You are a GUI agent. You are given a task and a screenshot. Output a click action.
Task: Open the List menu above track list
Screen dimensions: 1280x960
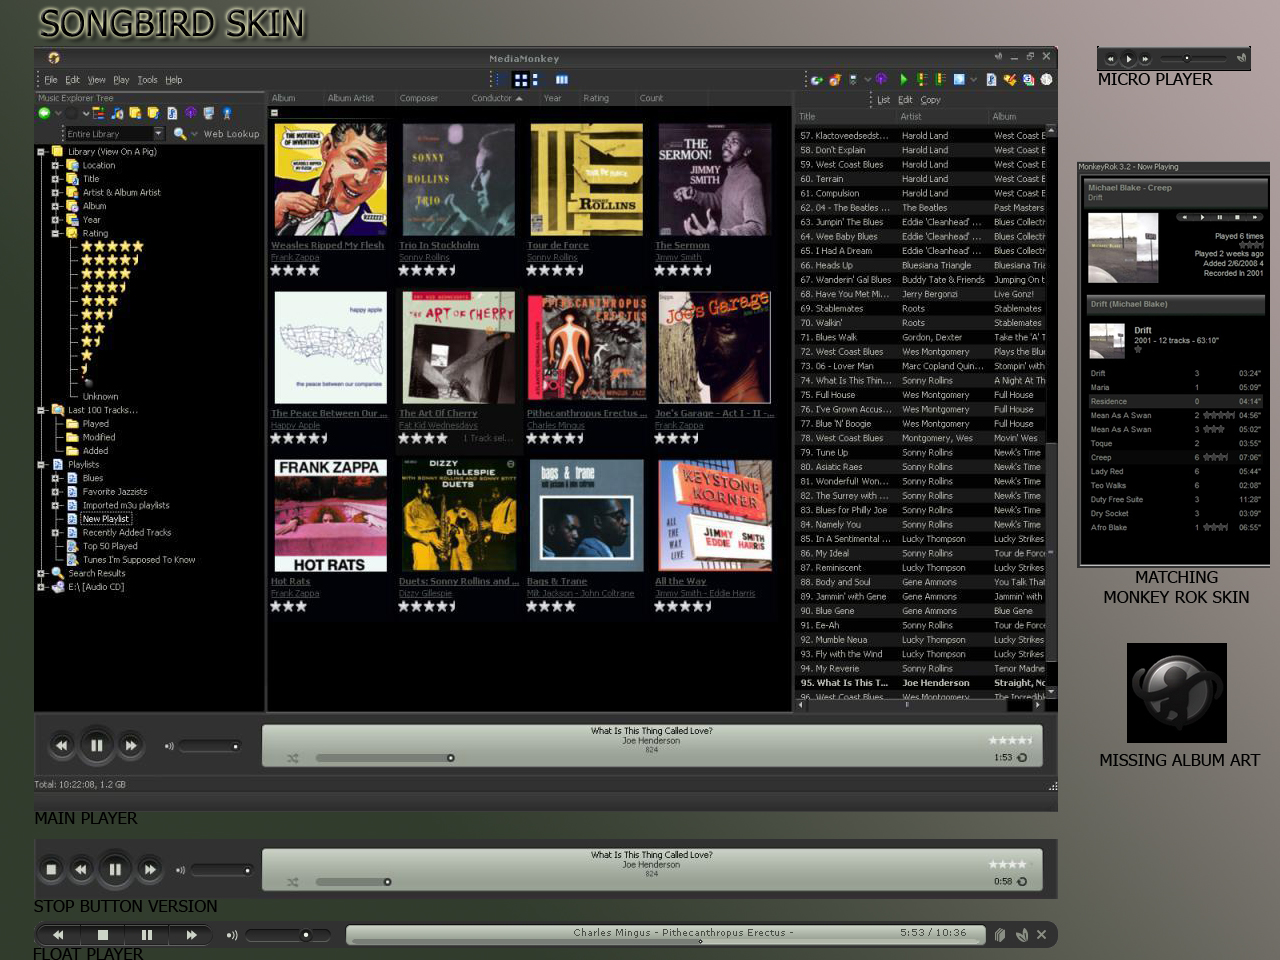click(x=883, y=100)
